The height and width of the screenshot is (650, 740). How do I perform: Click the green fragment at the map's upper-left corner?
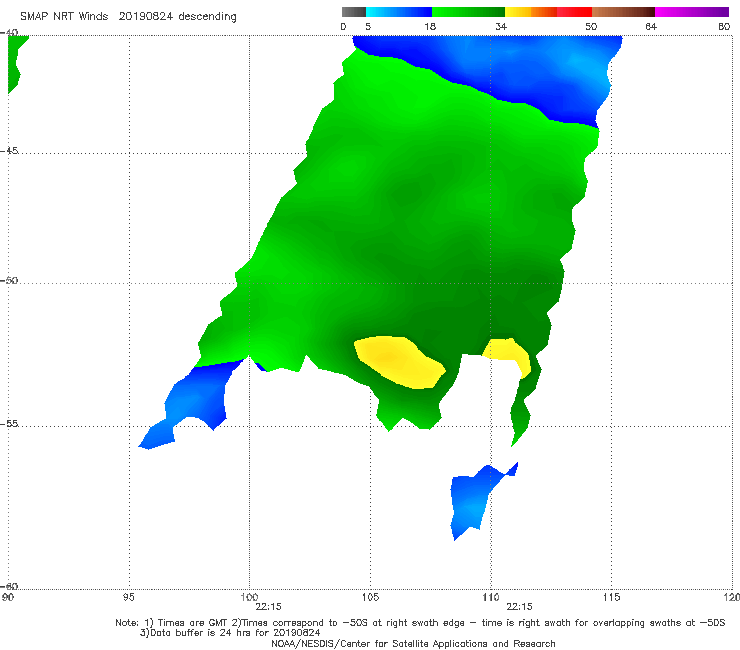click(14, 59)
